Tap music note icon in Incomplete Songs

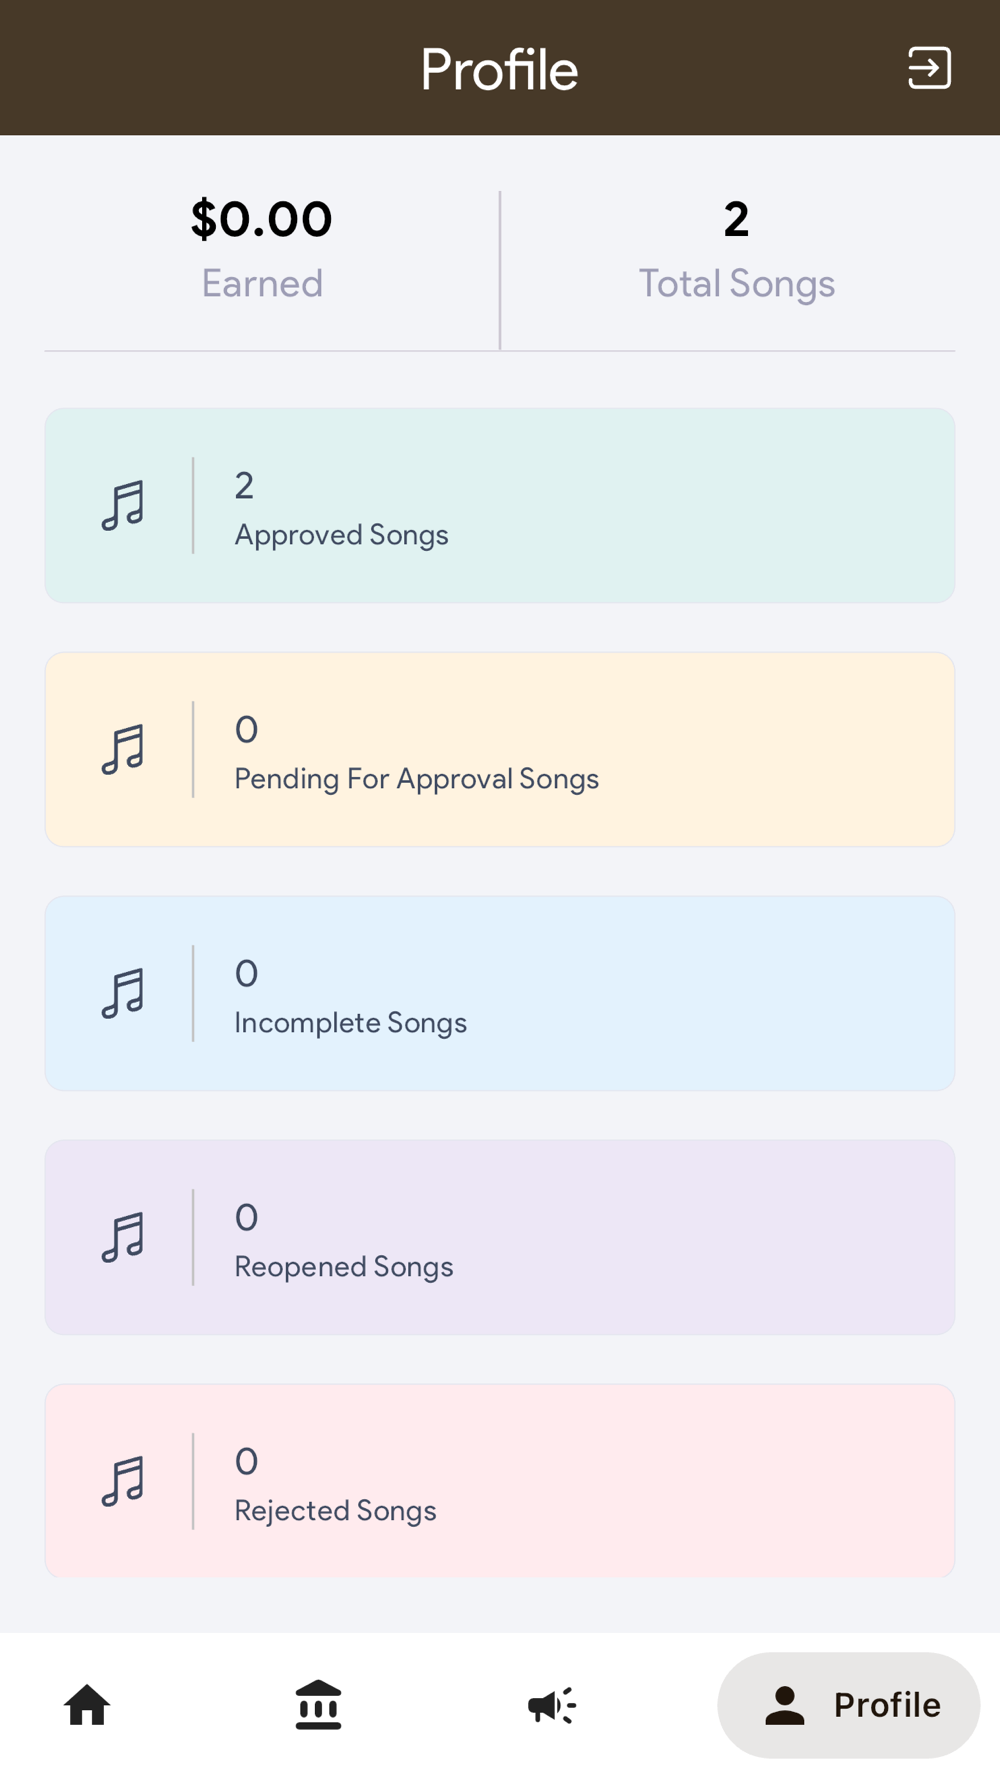pyautogui.click(x=123, y=993)
